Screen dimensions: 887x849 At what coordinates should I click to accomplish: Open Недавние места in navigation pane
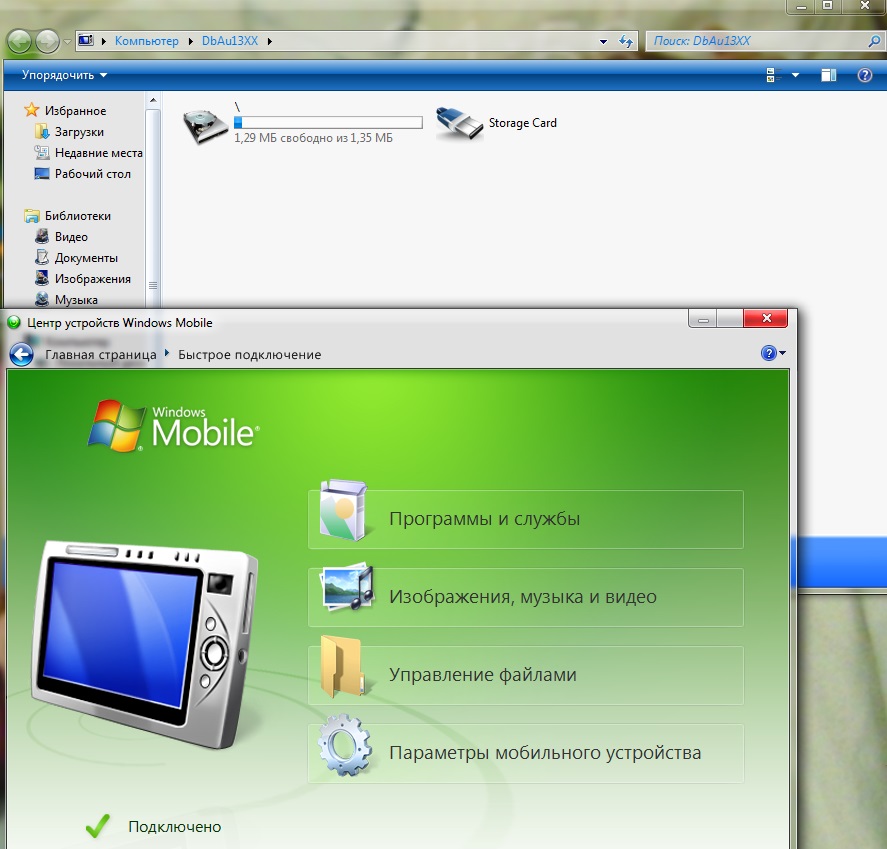click(98, 153)
